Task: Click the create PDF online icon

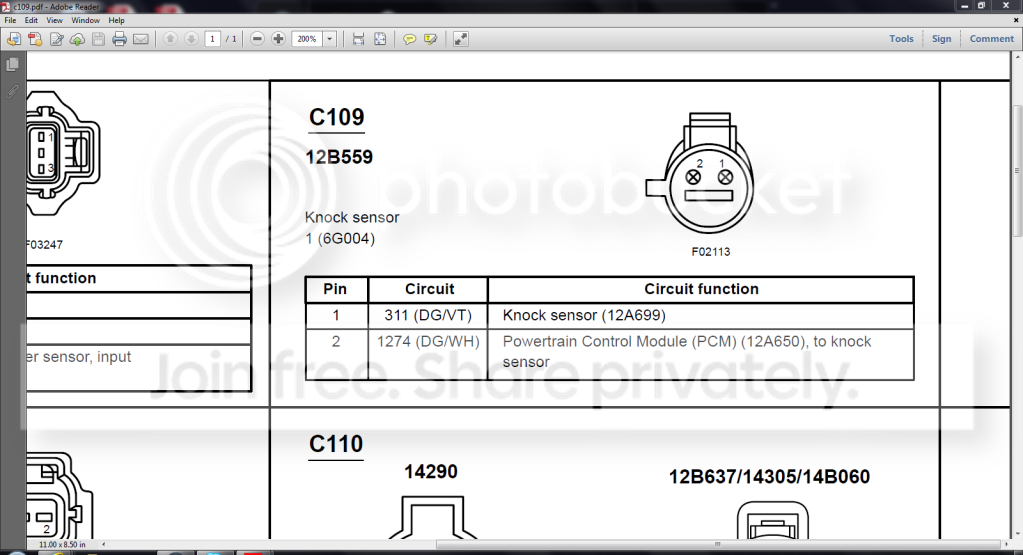Action: pos(35,39)
